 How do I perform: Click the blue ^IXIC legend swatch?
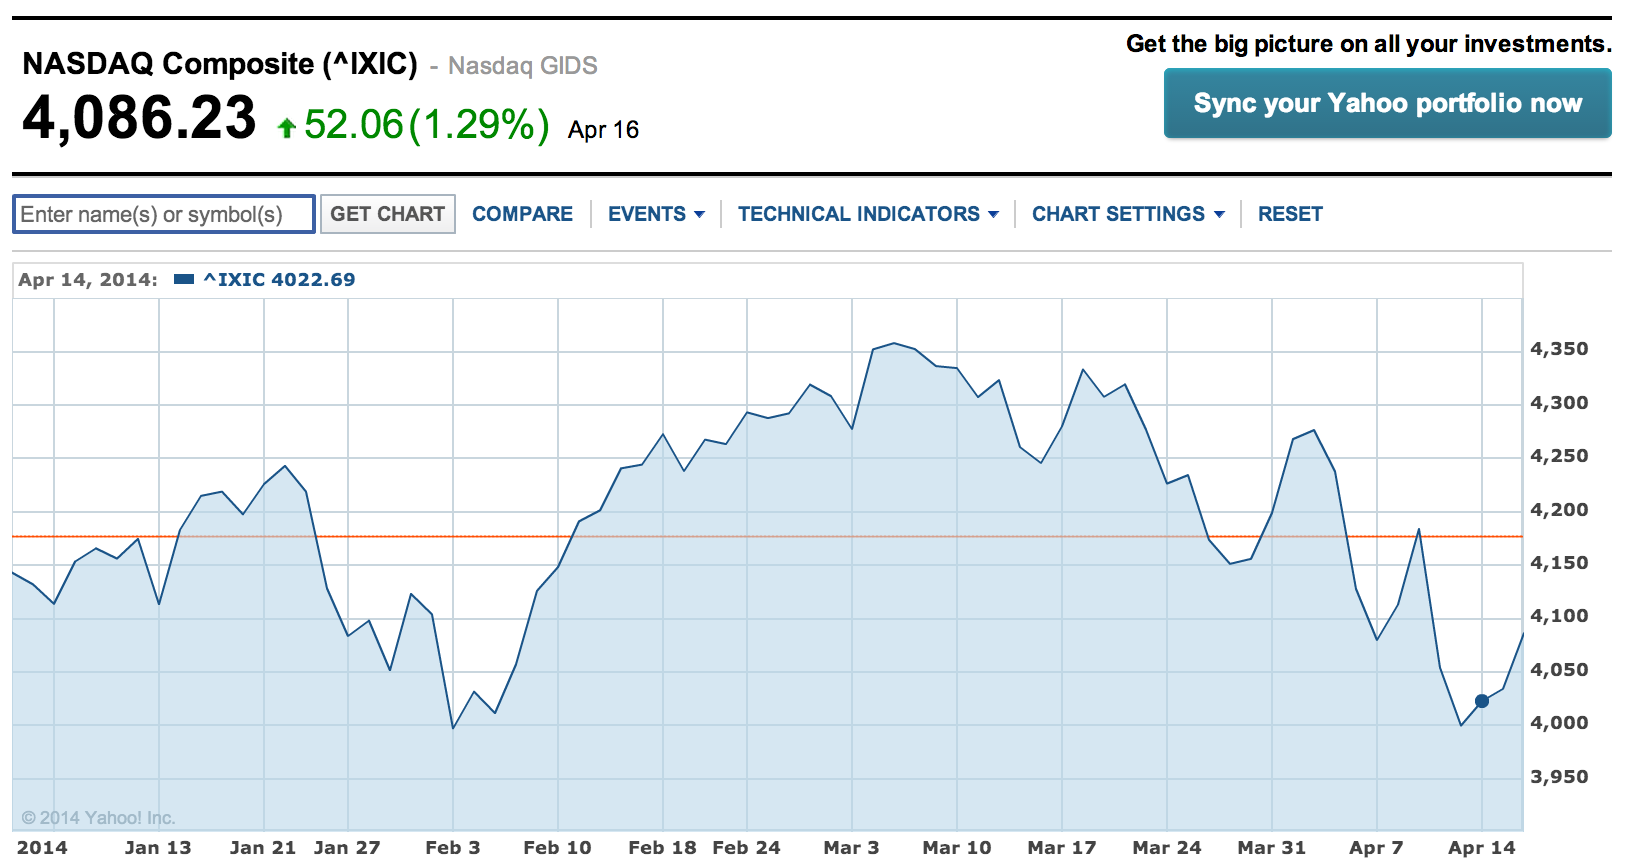[x=183, y=280]
